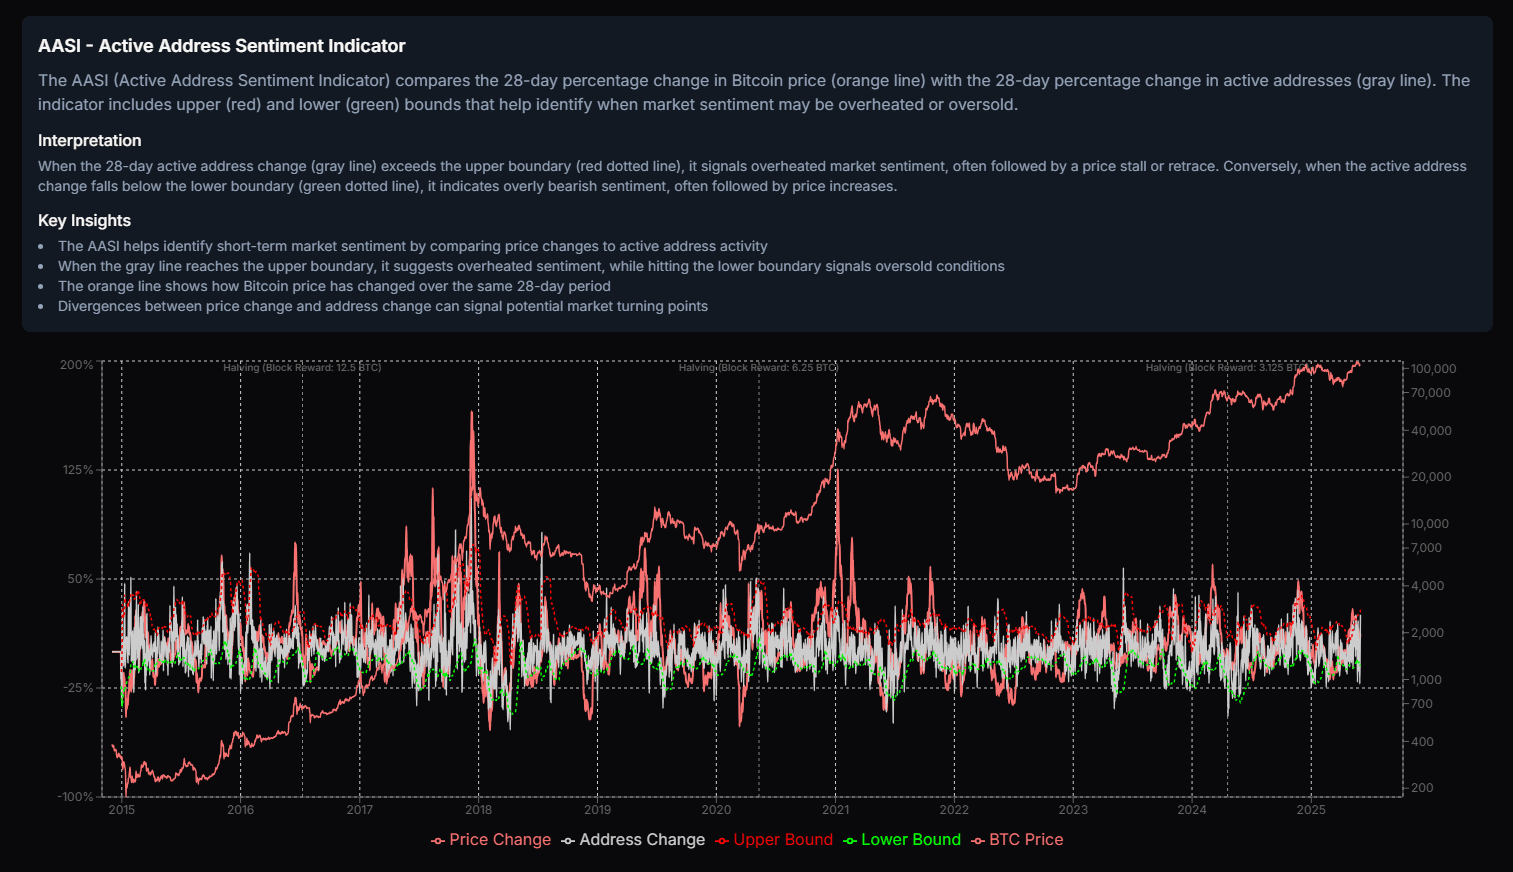Click the Halving 12.5 BTC annotation
The height and width of the screenshot is (872, 1513).
click(302, 368)
